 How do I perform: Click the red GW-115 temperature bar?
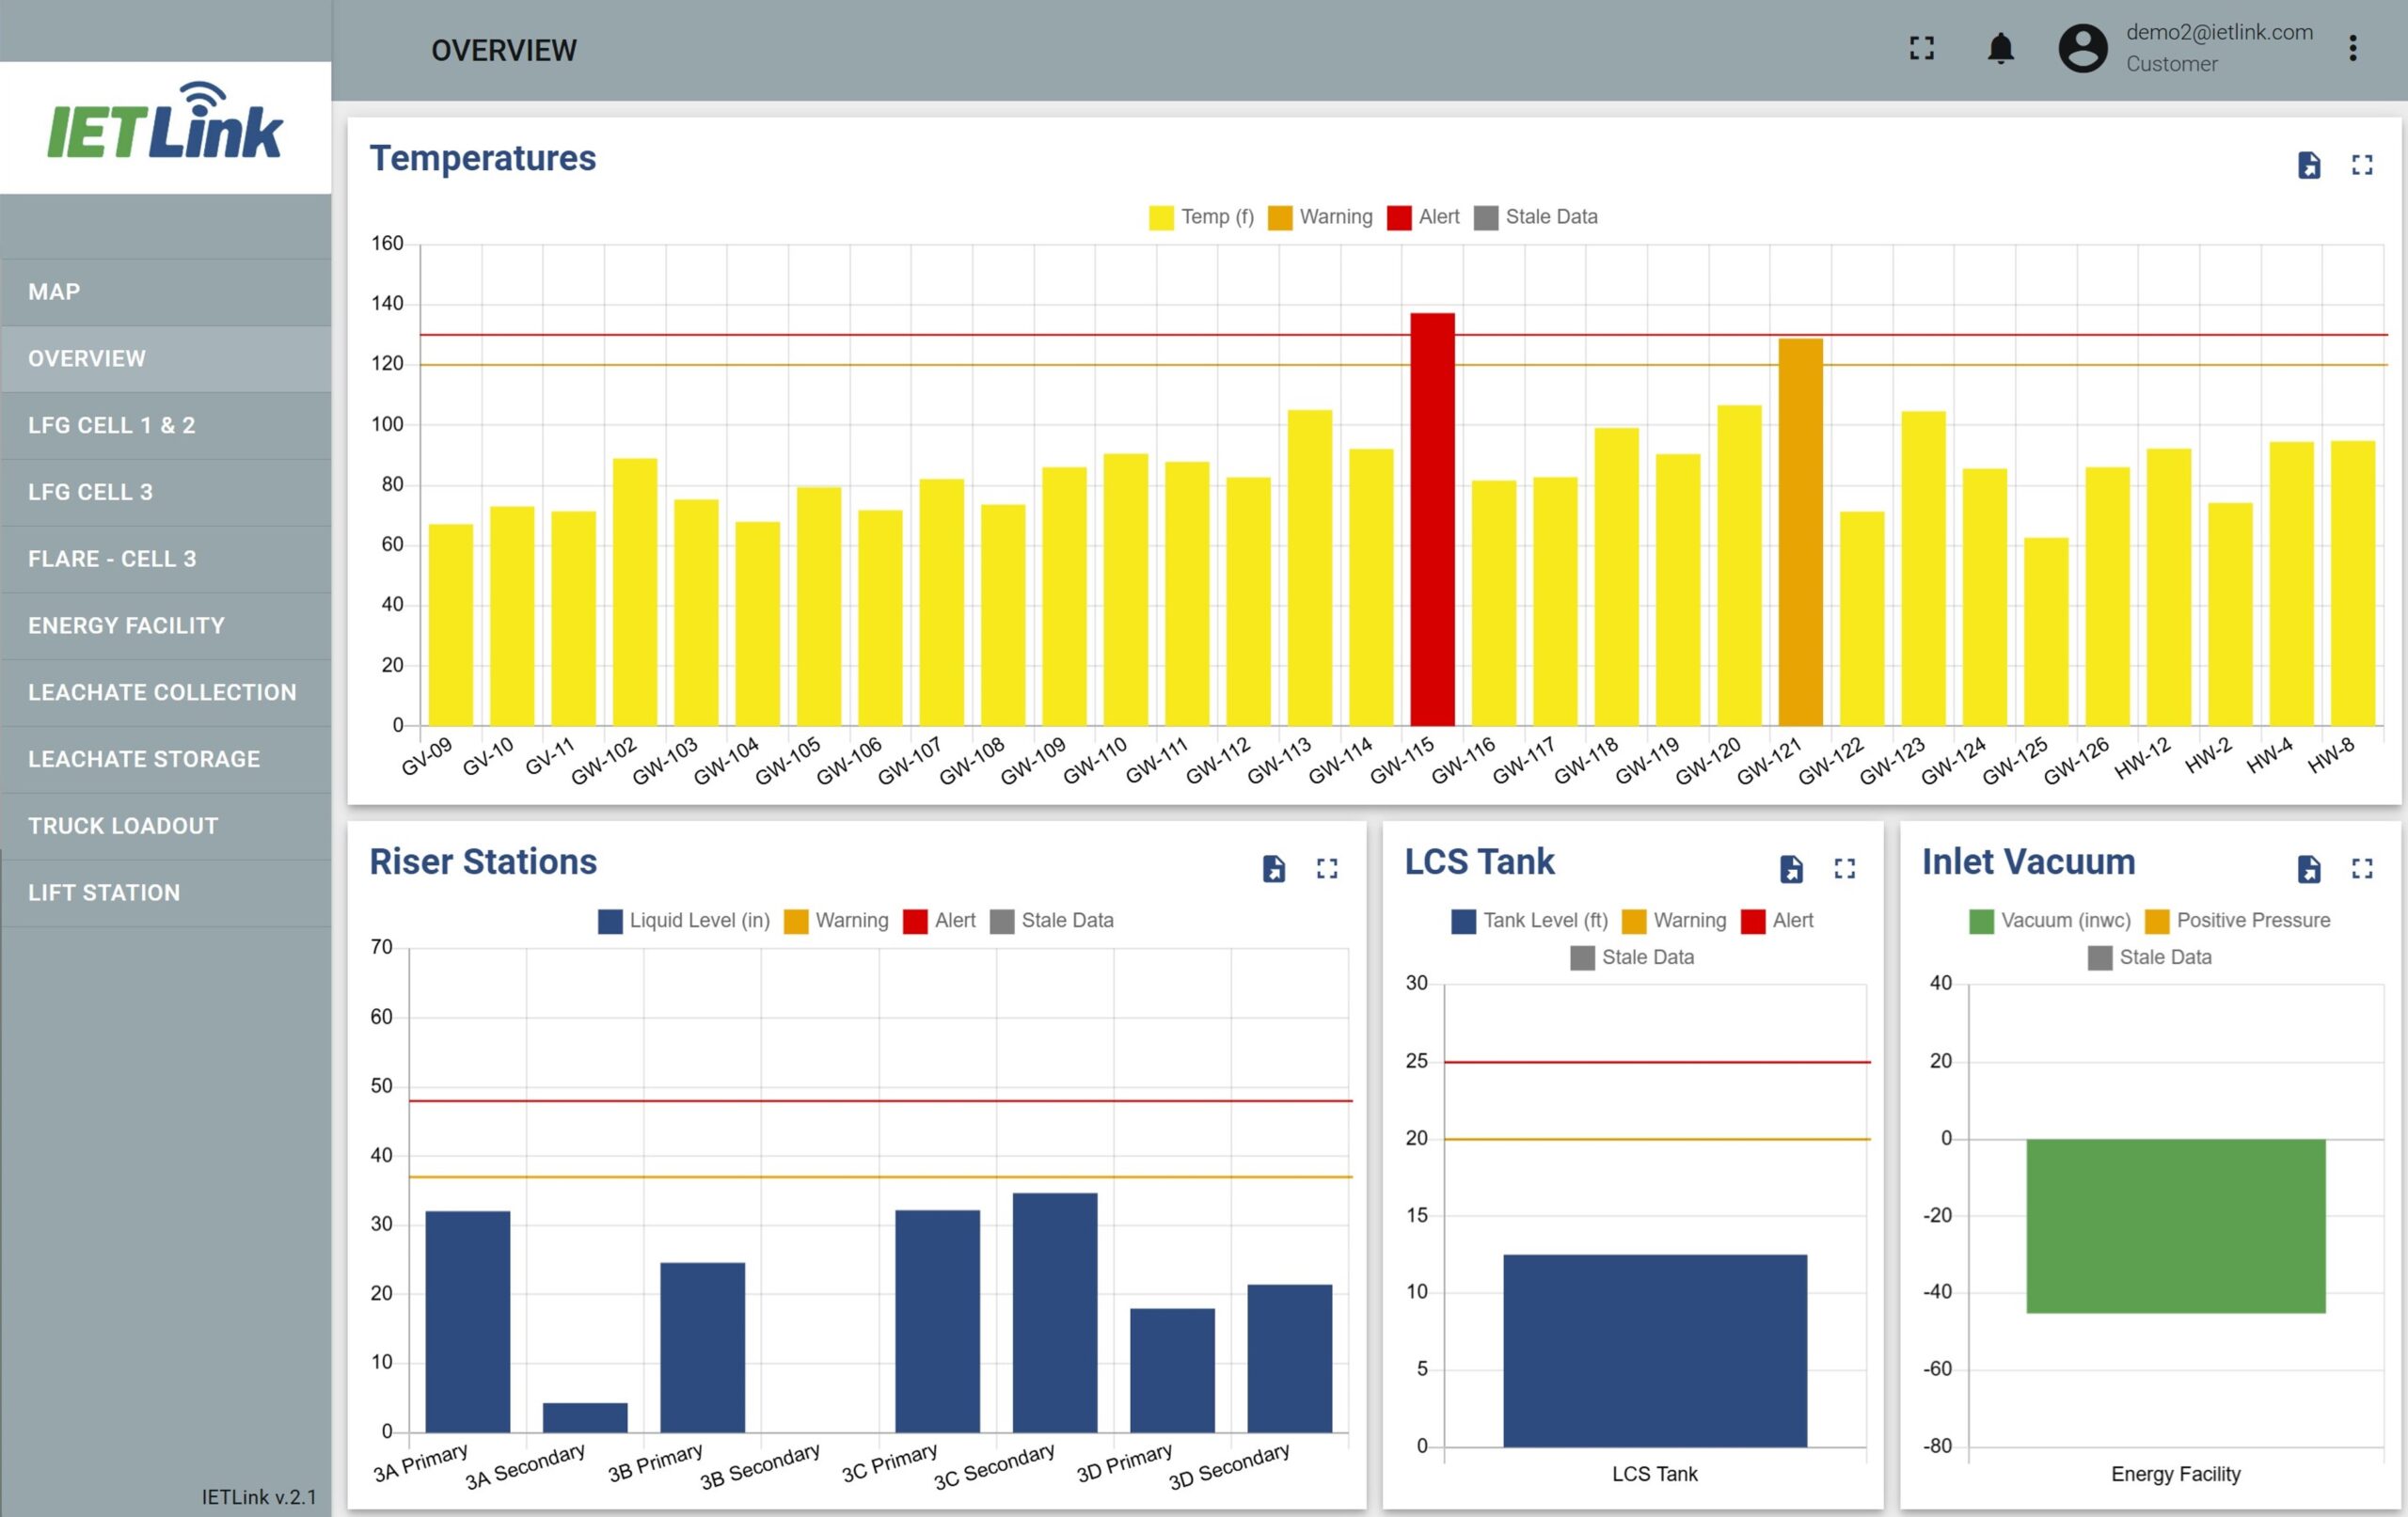click(1432, 519)
